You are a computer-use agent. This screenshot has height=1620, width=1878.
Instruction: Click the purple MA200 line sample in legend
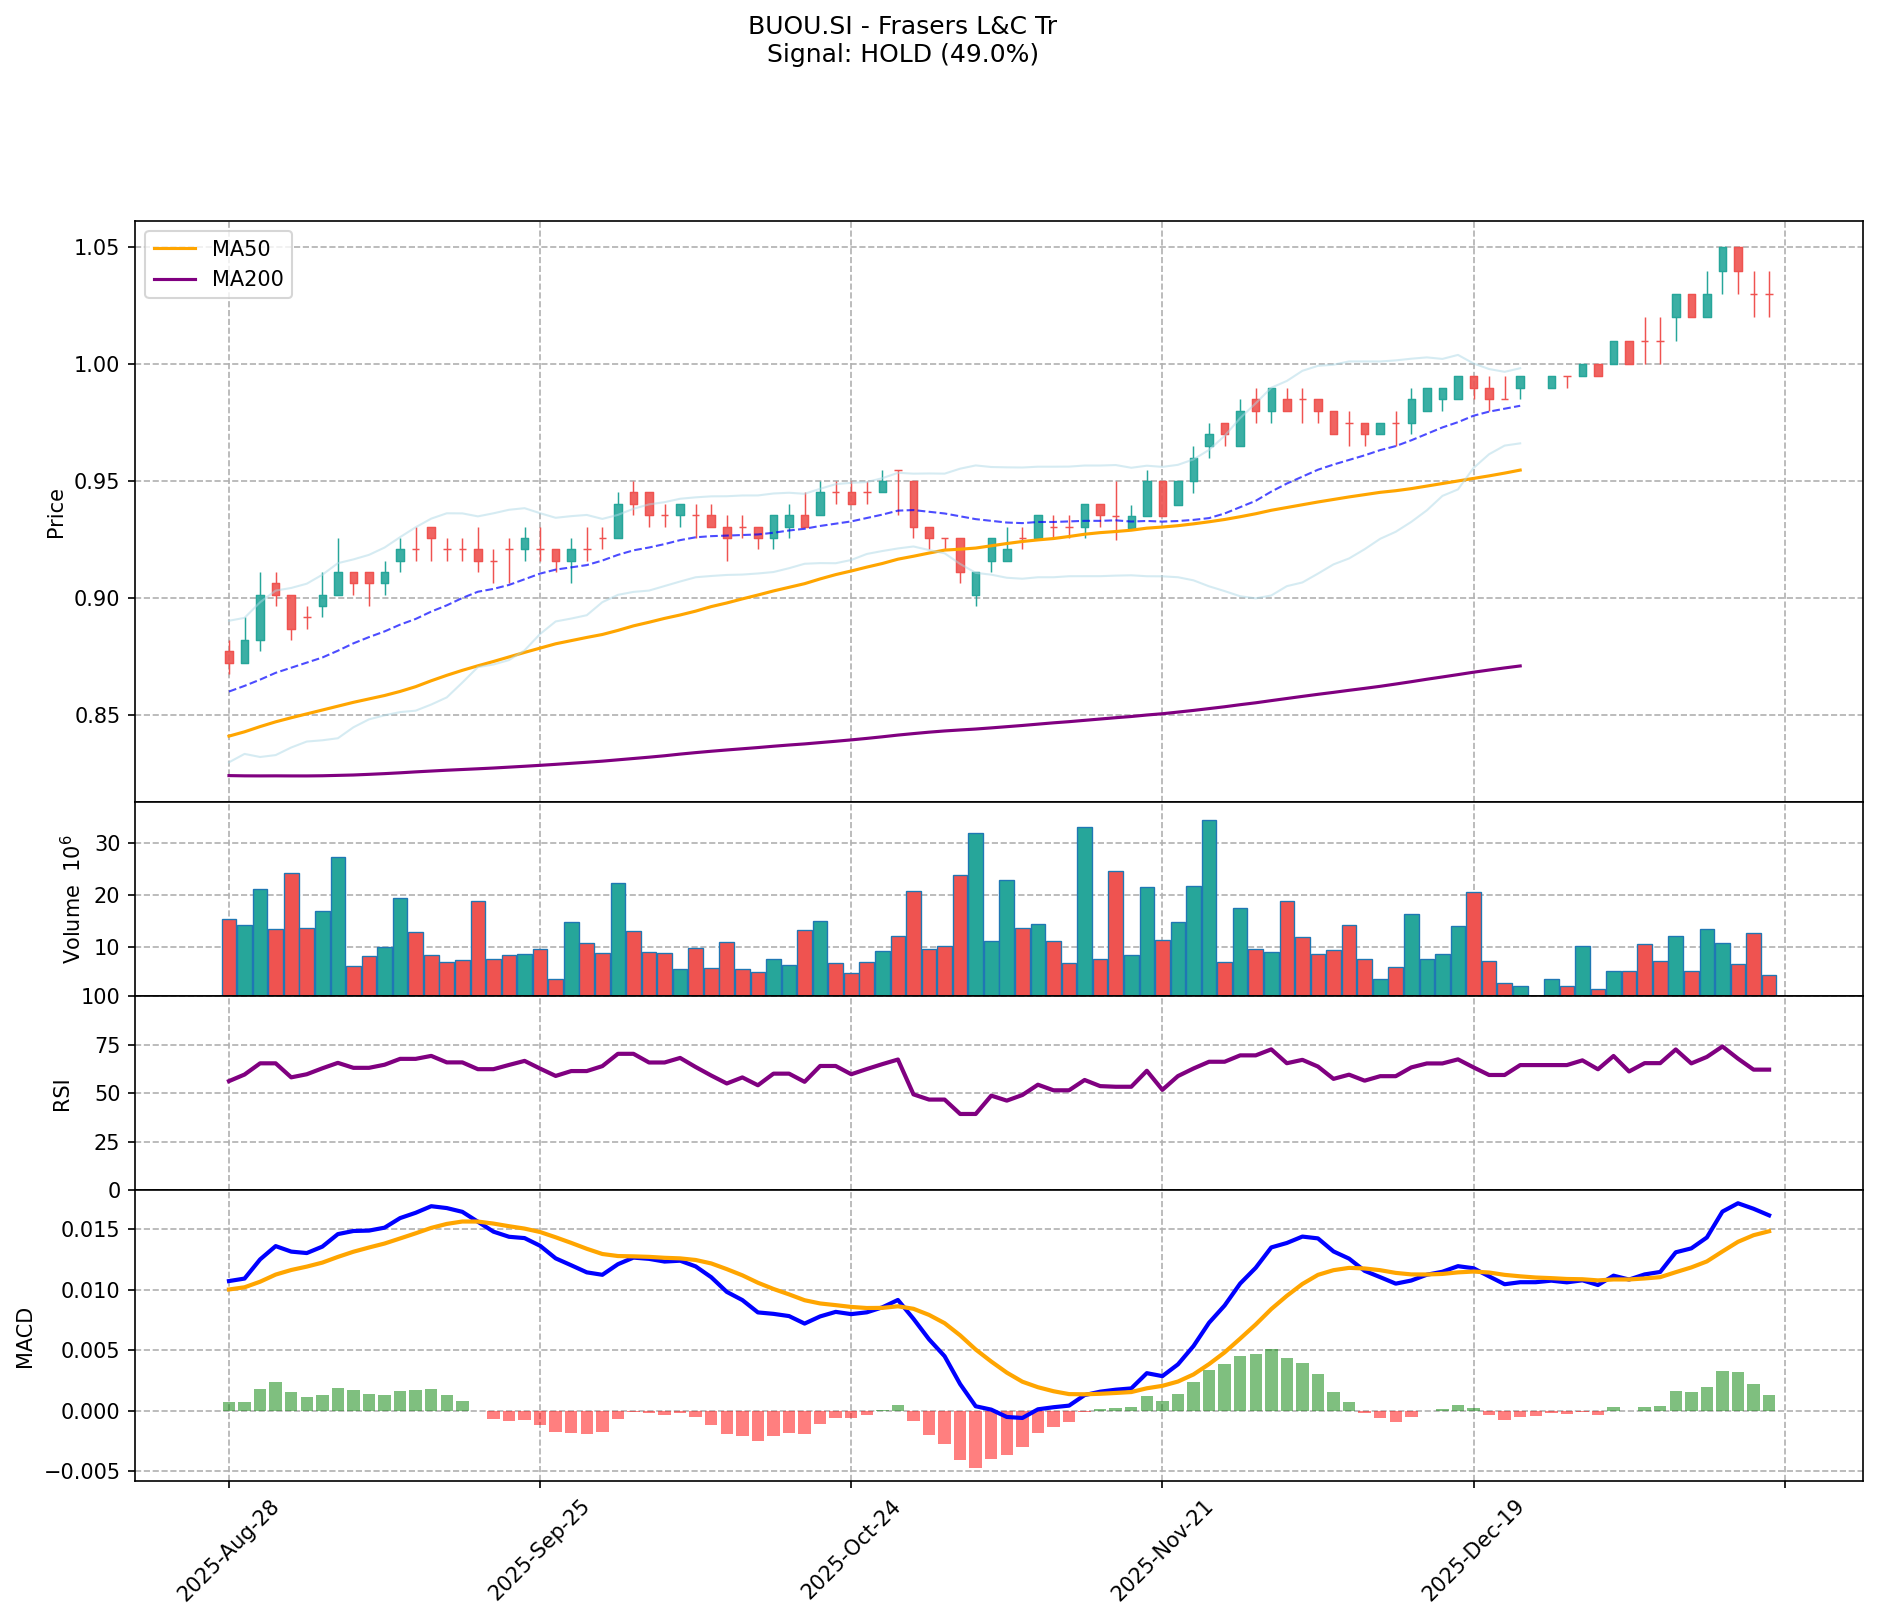click(177, 281)
